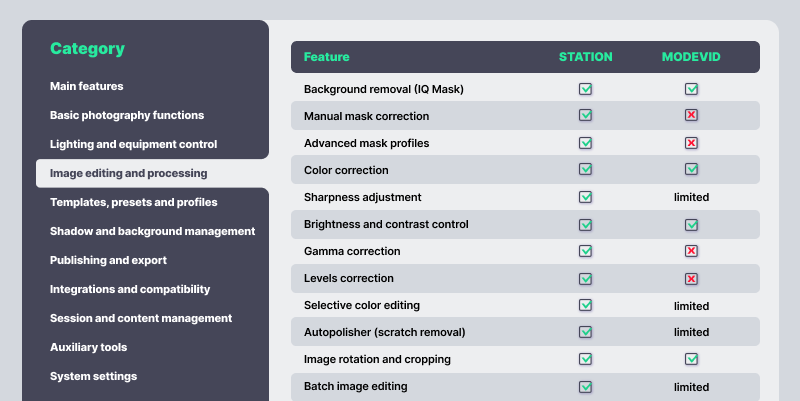Select System settings category
The width and height of the screenshot is (800, 401).
pyautogui.click(x=94, y=376)
